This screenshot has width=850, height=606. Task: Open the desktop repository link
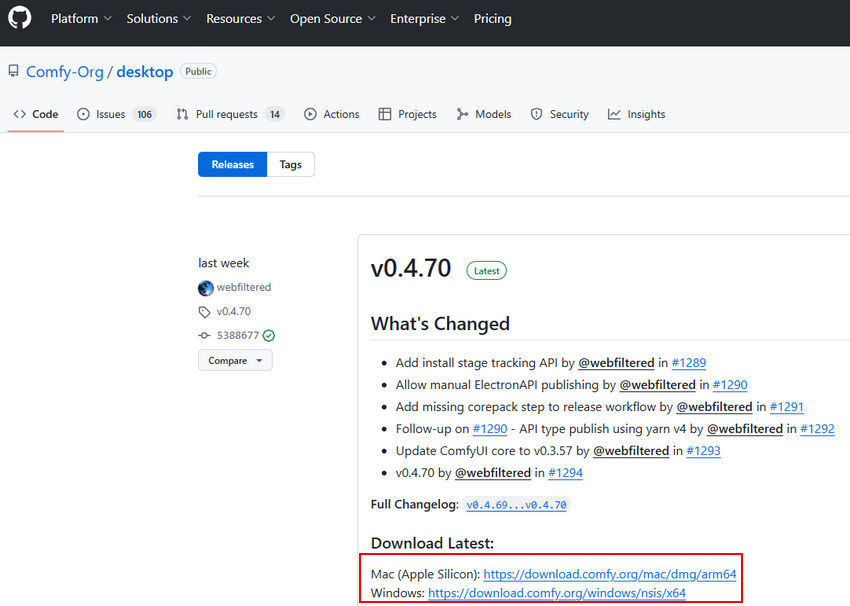point(145,72)
